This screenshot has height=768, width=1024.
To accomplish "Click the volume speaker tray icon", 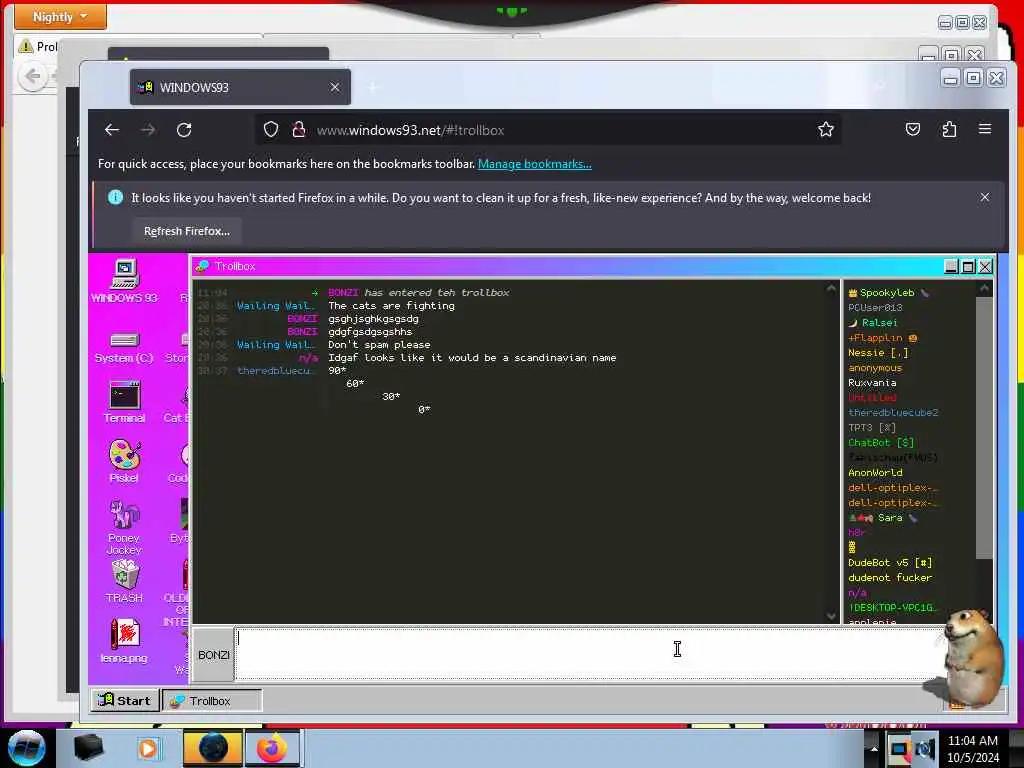I will [x=925, y=750].
